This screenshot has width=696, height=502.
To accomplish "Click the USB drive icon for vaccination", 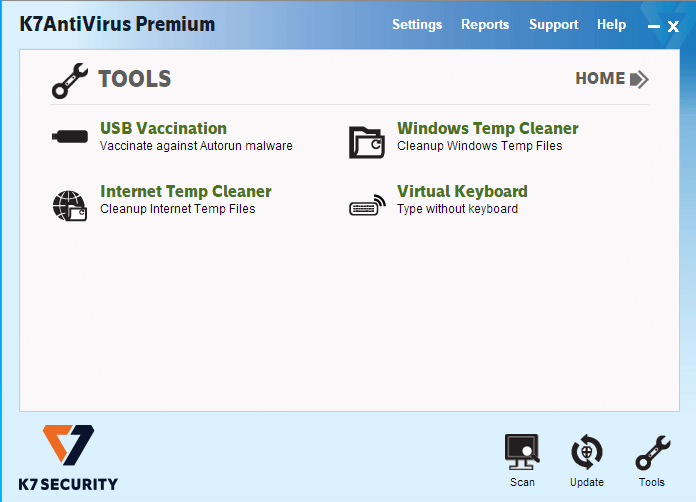I will click(x=70, y=136).
